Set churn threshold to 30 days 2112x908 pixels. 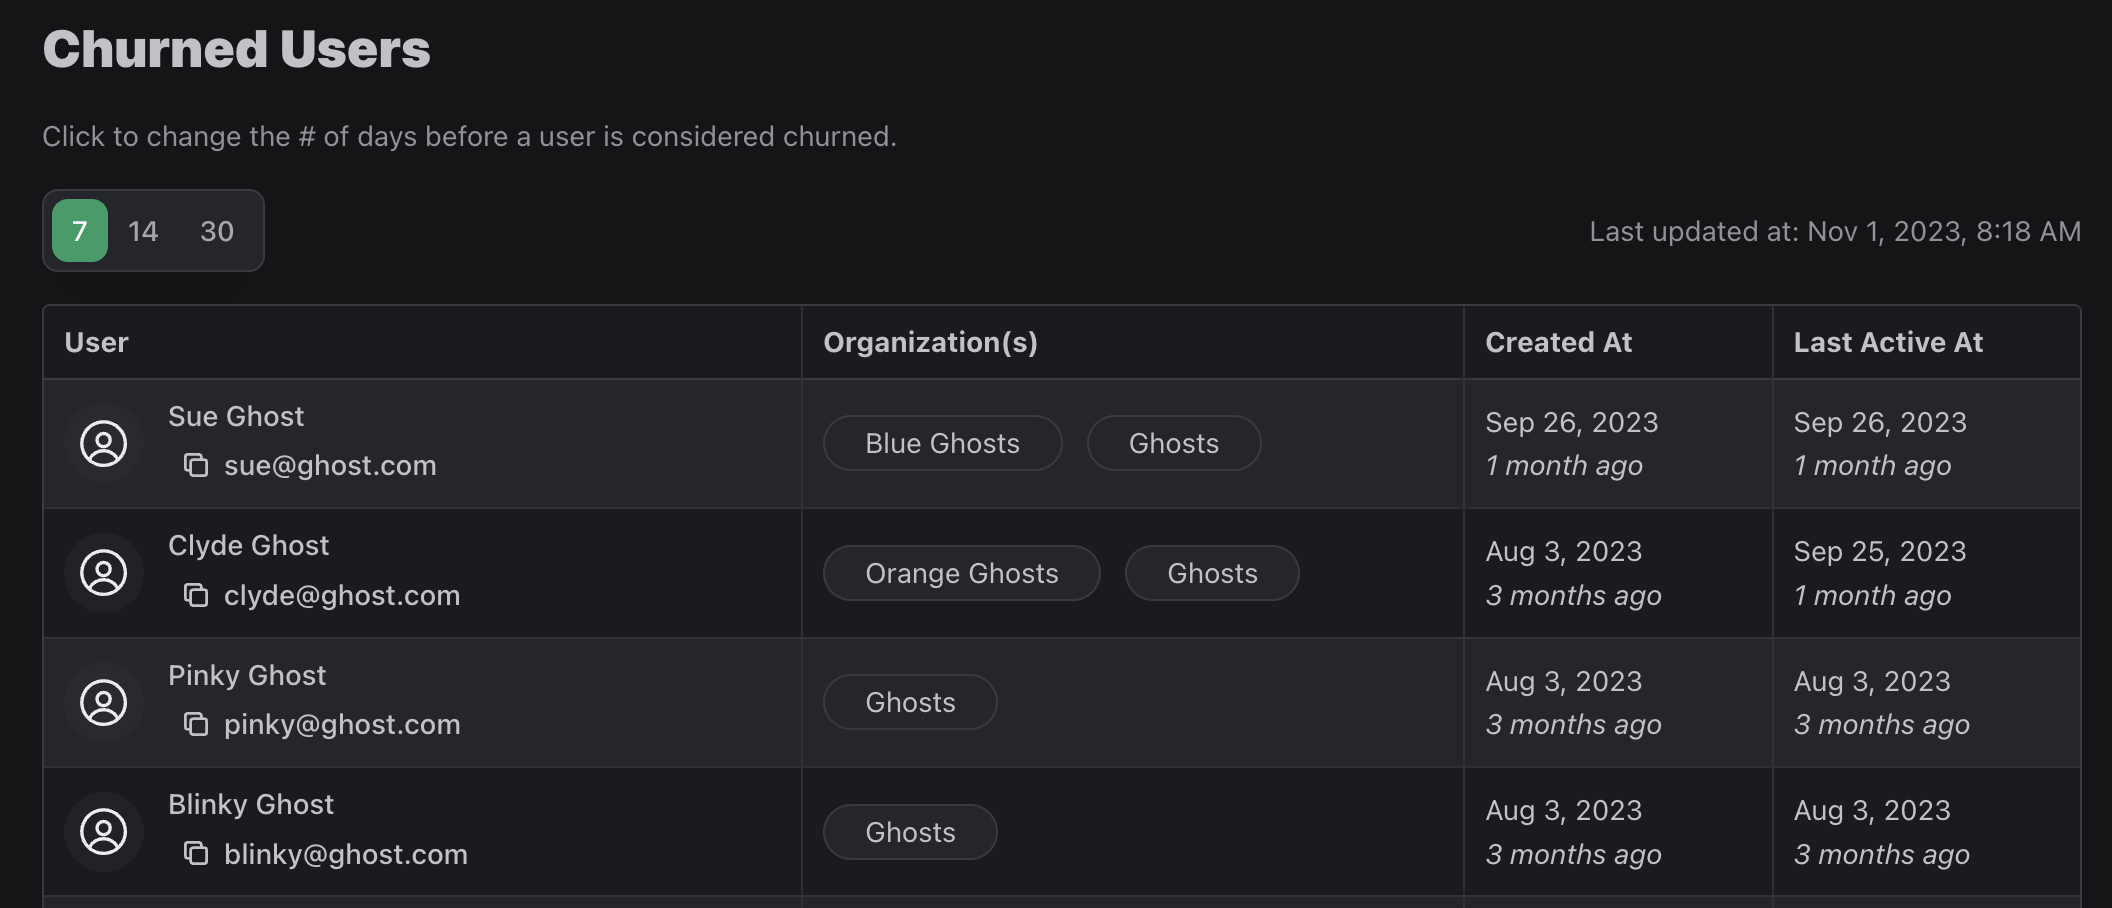[216, 231]
